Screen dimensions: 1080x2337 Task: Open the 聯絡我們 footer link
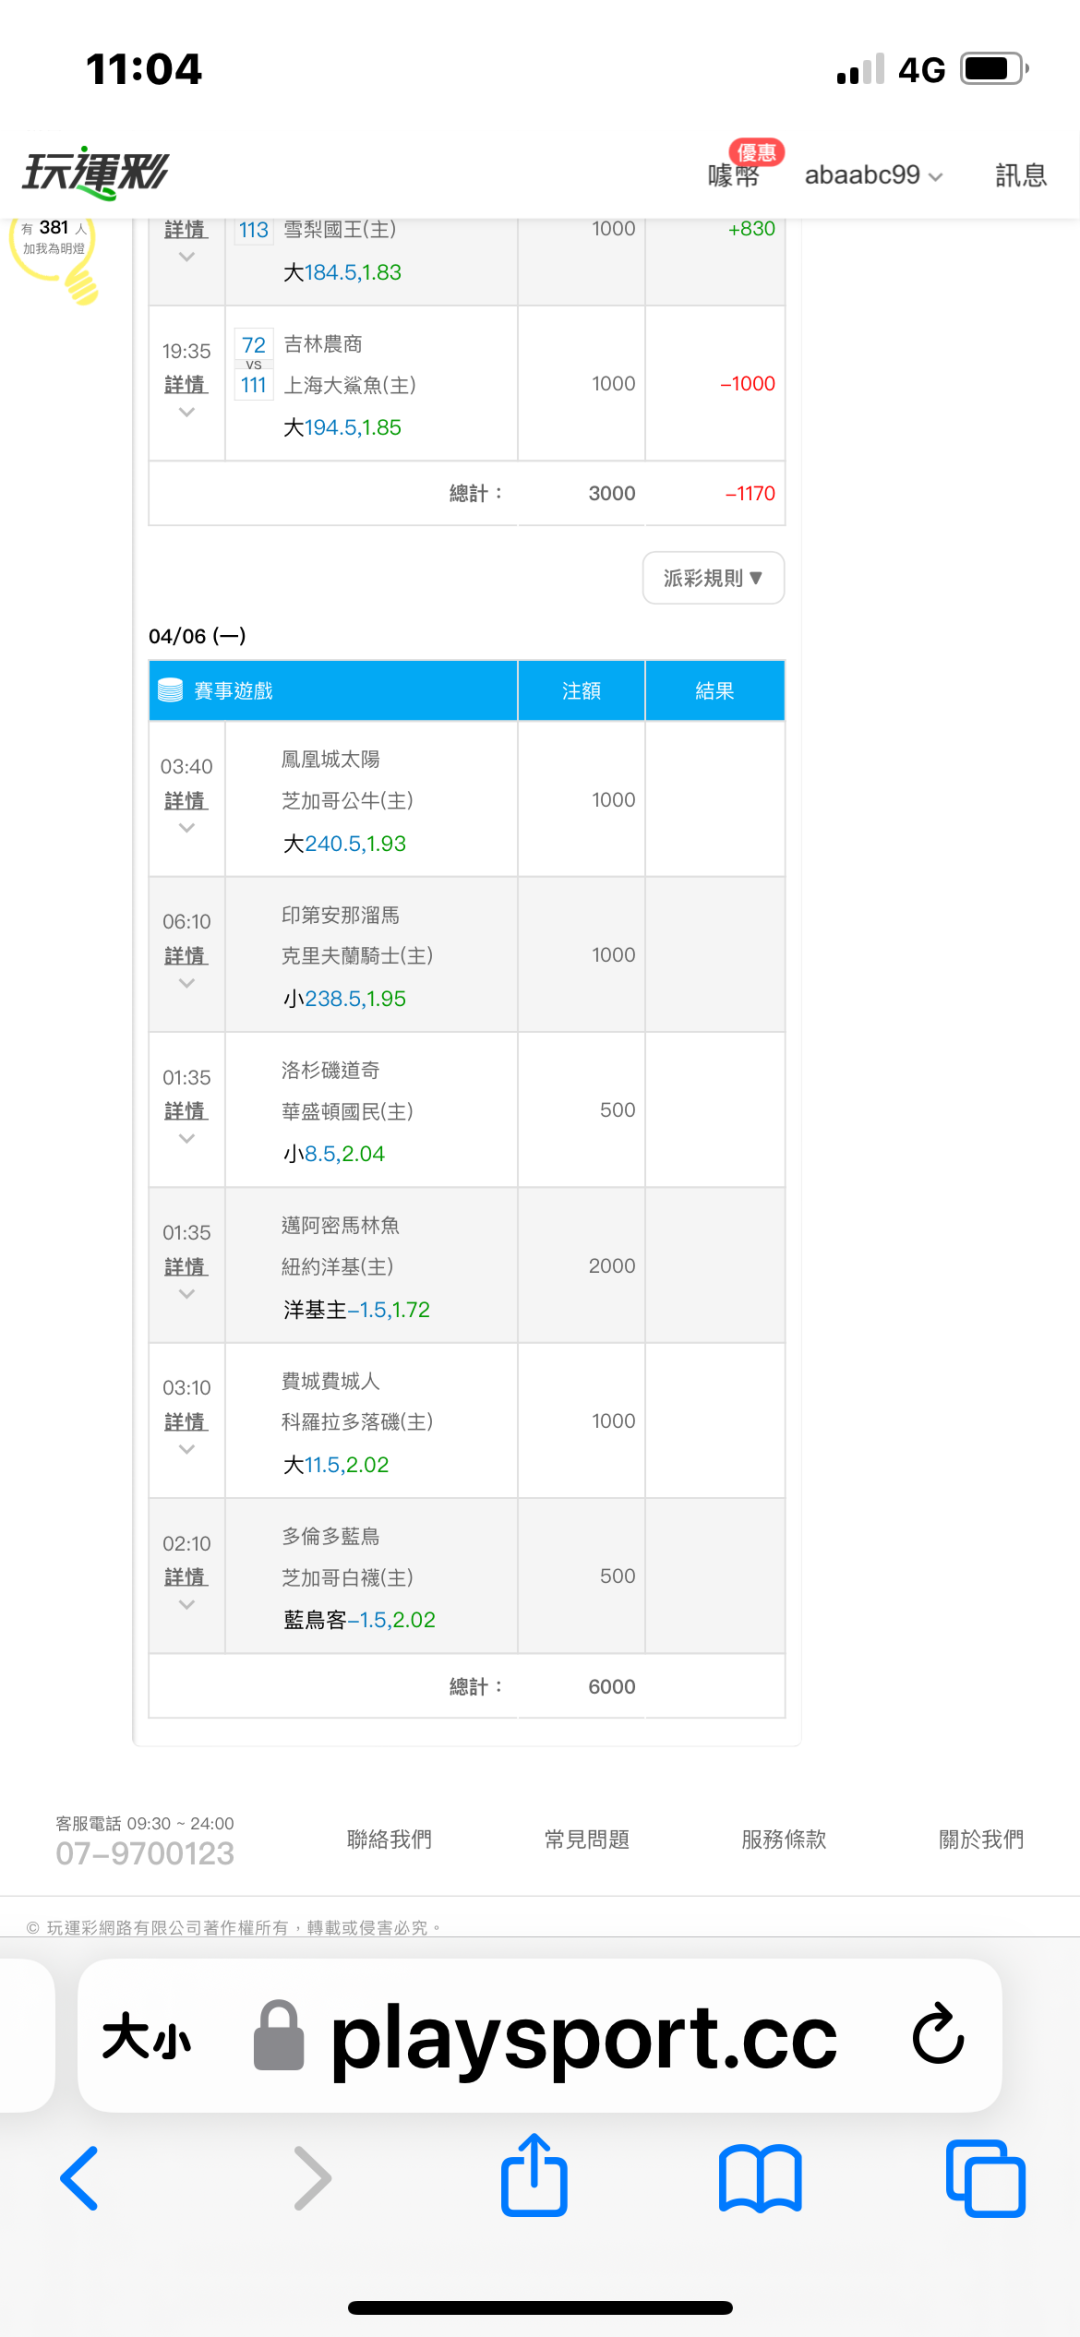389,1839
